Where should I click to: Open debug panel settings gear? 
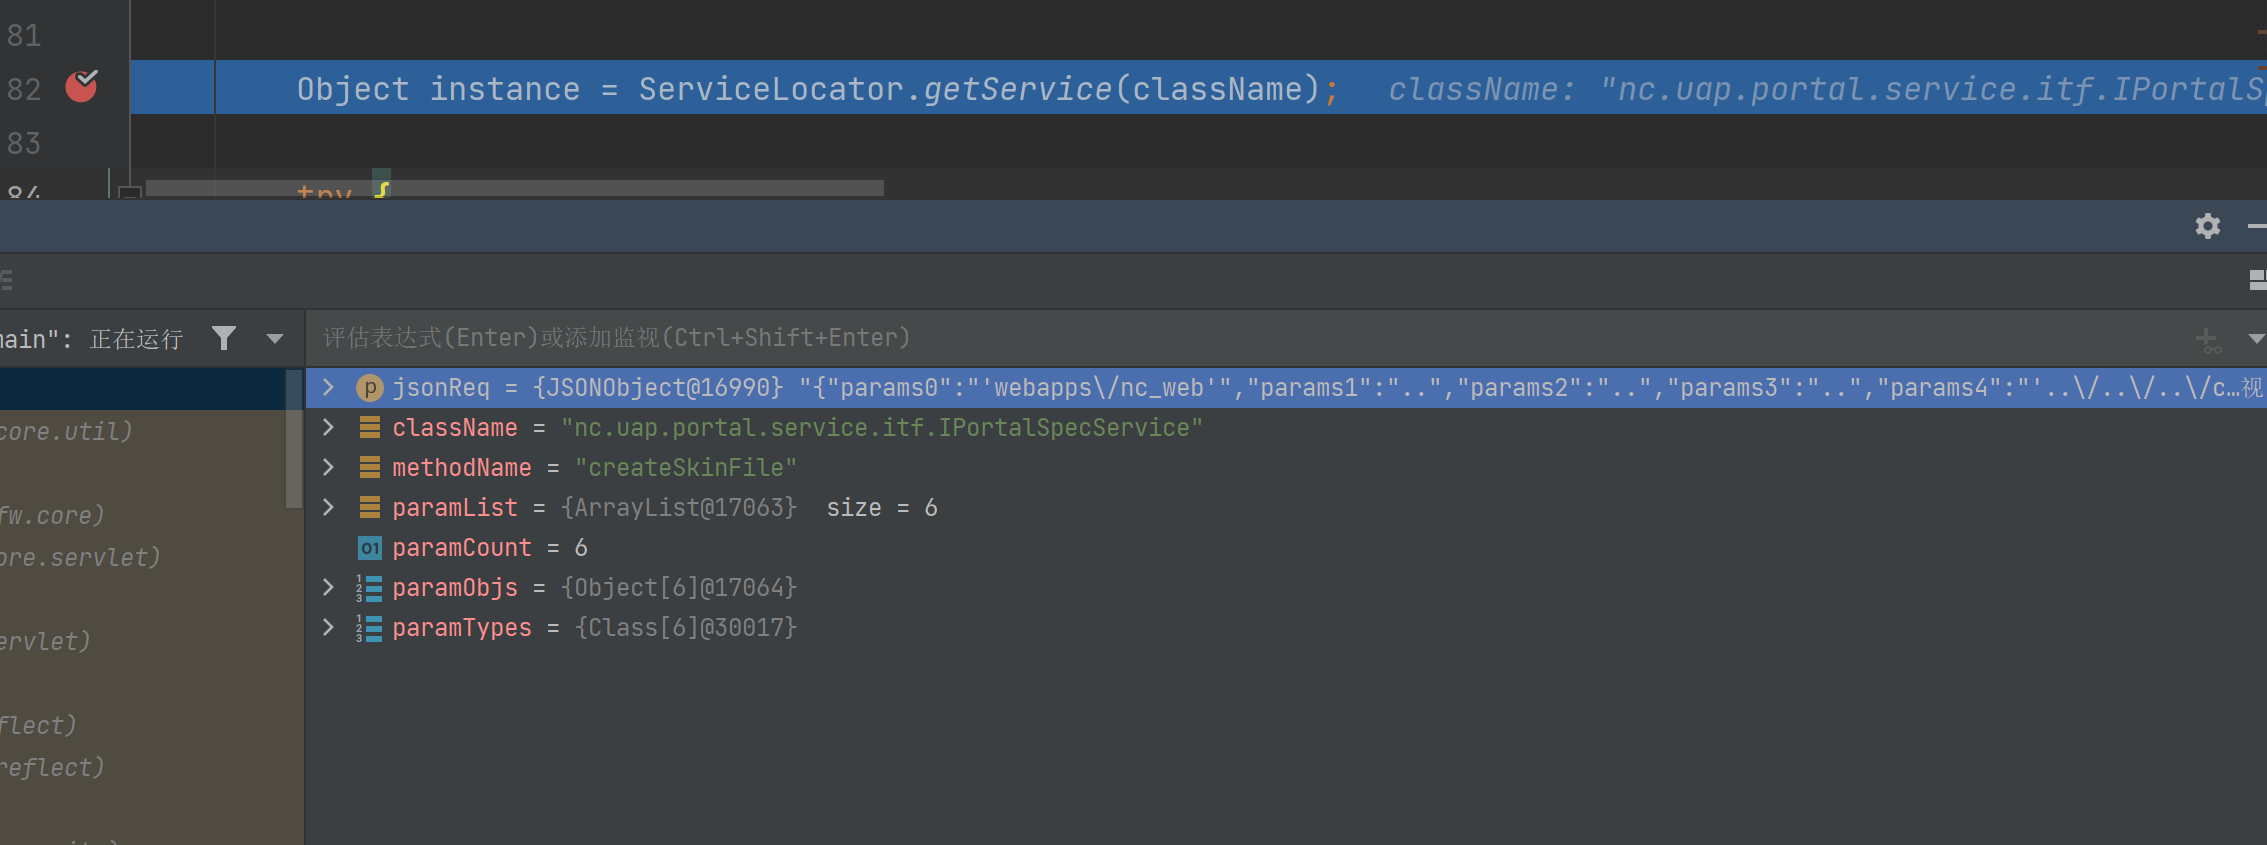2207,226
